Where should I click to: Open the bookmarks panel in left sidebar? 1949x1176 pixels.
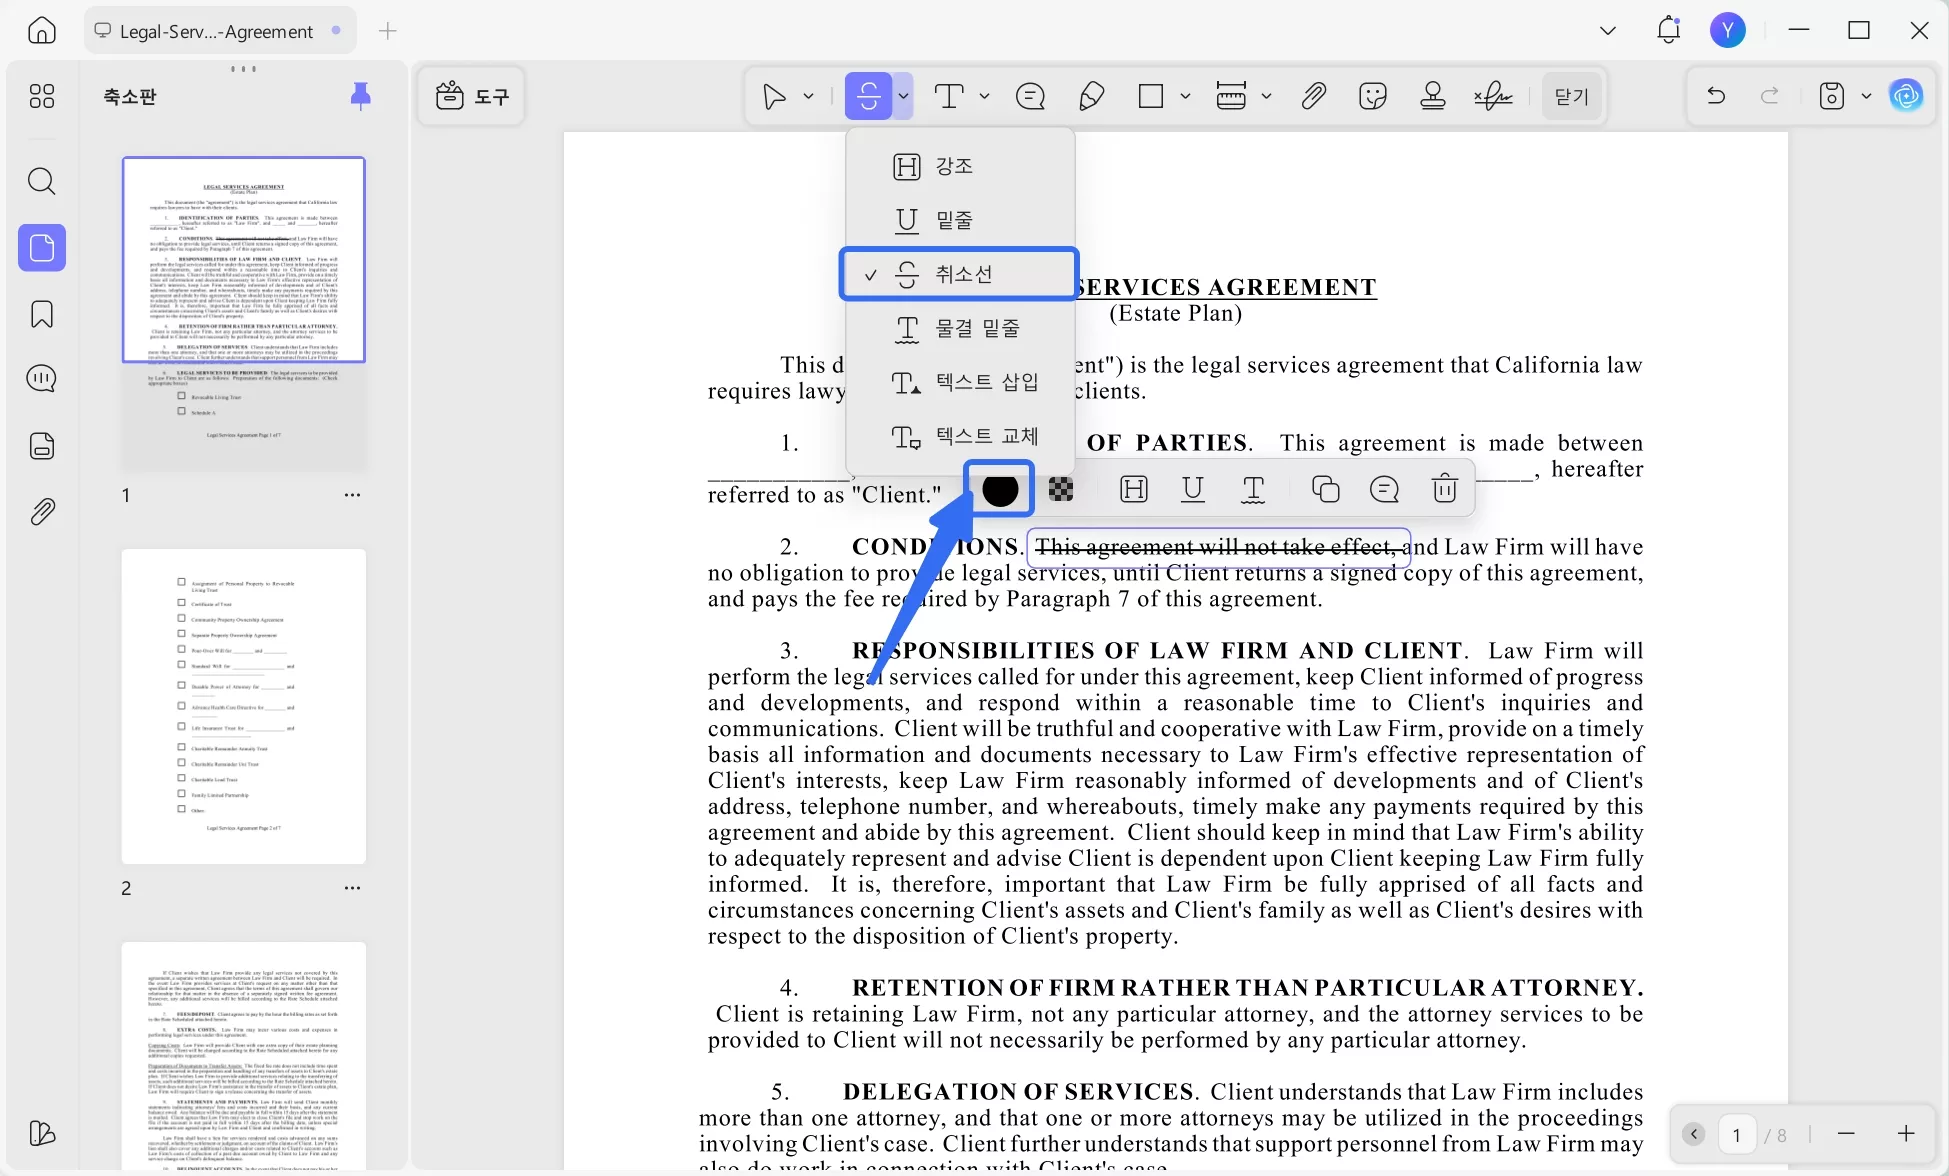[x=42, y=314]
